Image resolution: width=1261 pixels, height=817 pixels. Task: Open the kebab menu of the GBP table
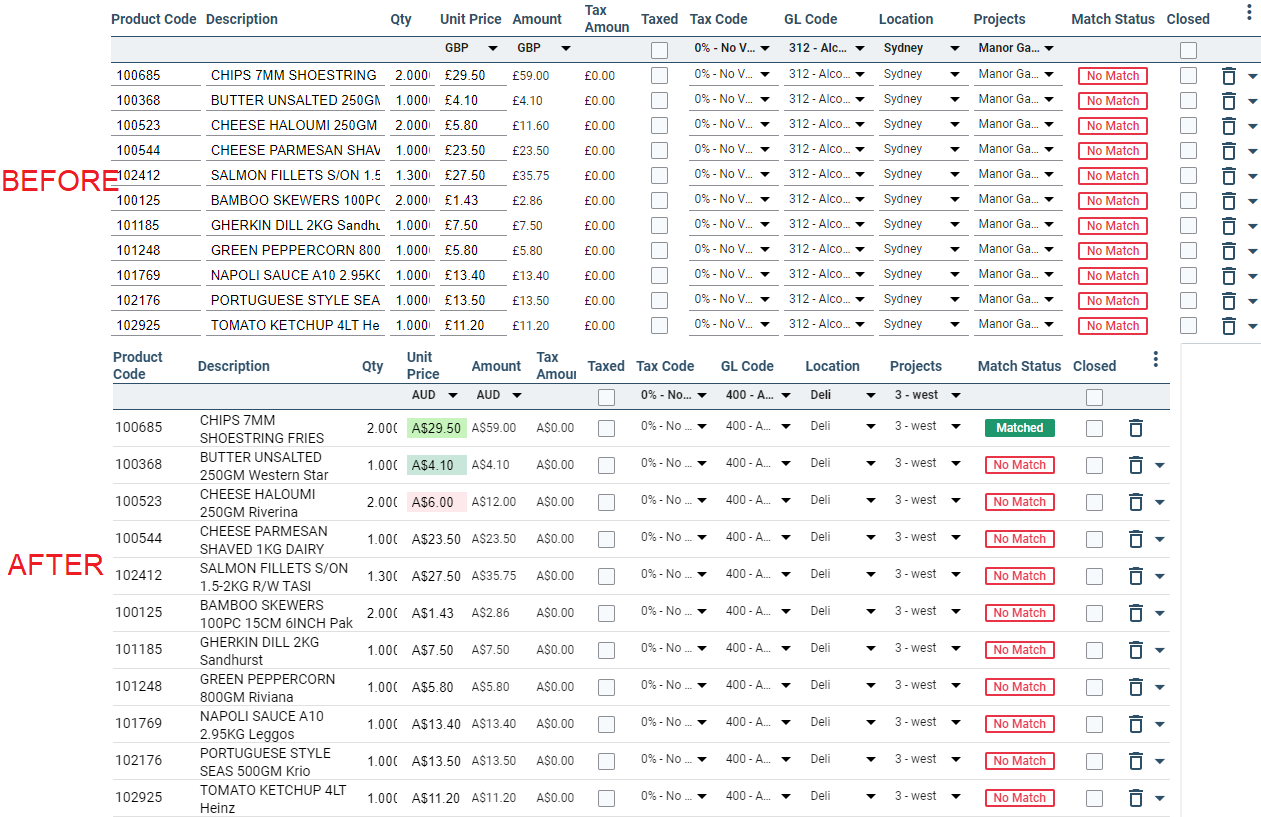point(1249,12)
